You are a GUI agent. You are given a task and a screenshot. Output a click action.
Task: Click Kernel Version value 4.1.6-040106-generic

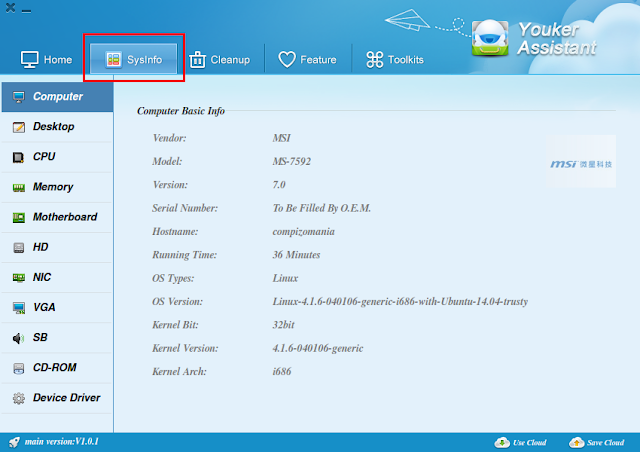pos(318,348)
